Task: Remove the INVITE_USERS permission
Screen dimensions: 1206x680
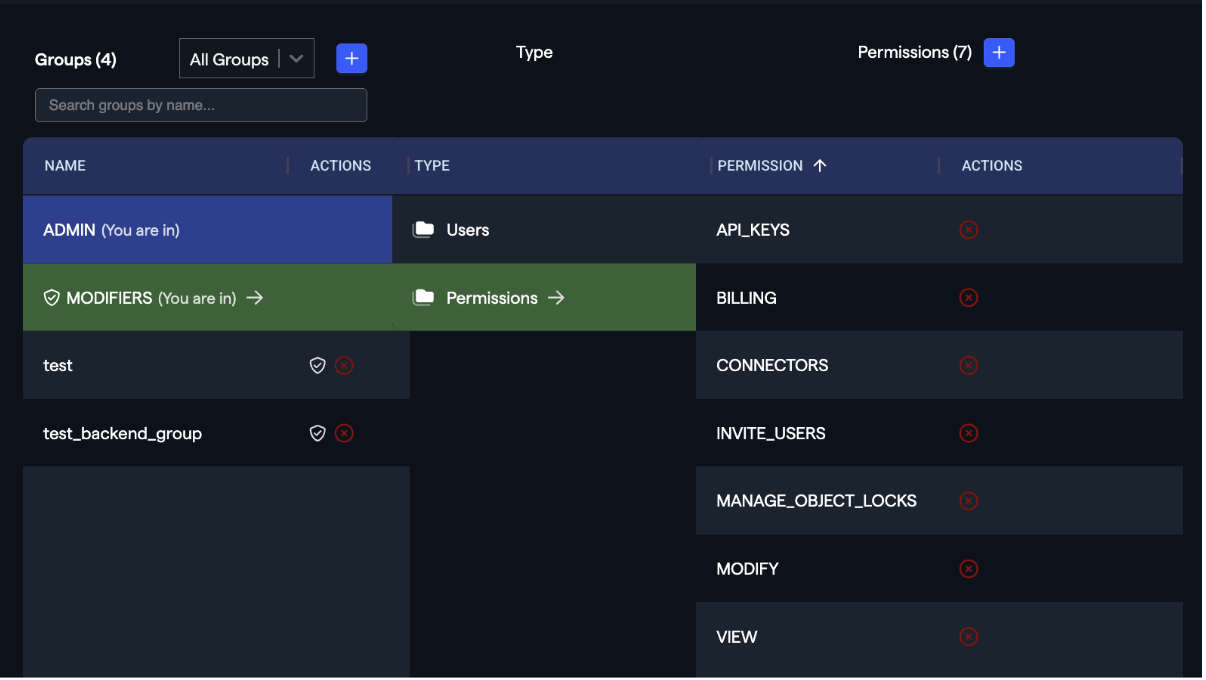Action: (x=968, y=433)
